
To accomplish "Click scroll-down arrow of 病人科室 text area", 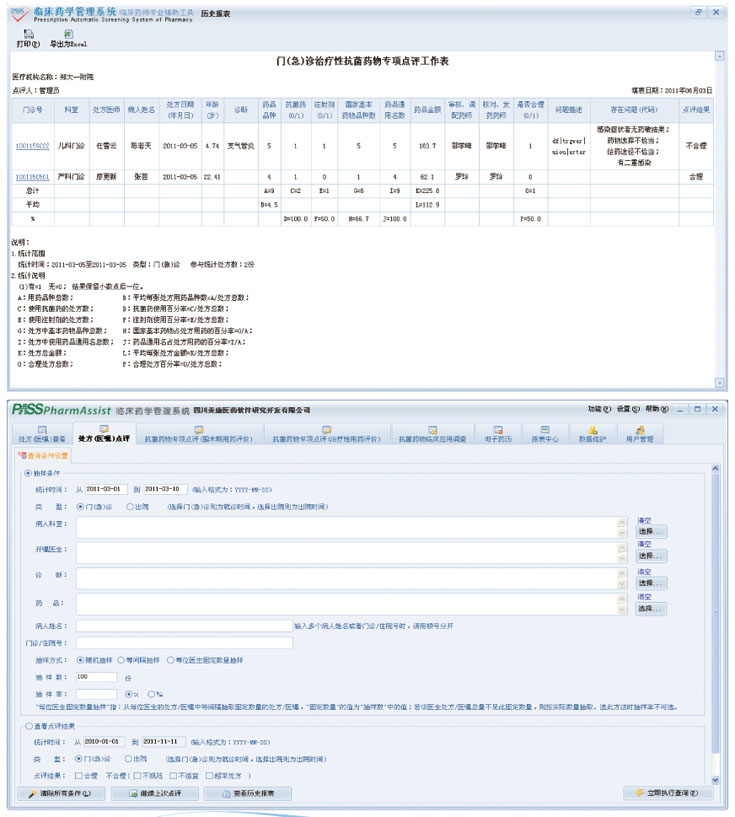I will point(622,533).
